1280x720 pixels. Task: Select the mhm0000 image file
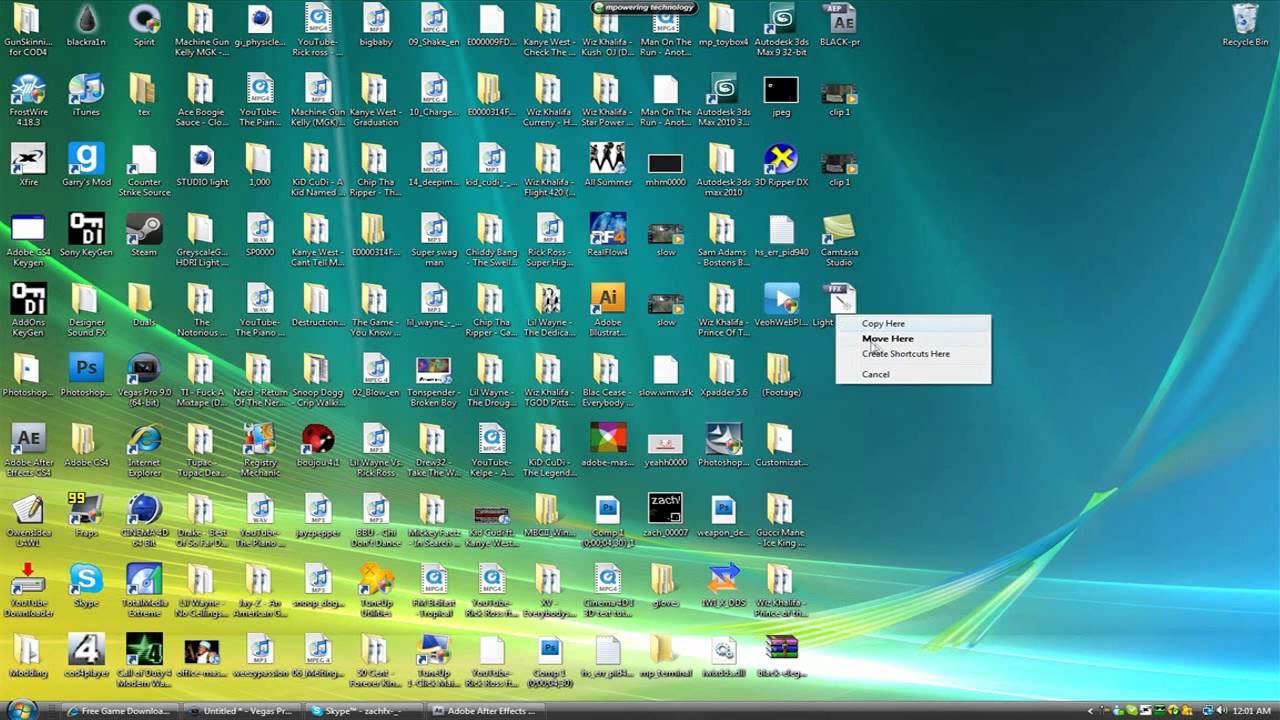pos(665,166)
